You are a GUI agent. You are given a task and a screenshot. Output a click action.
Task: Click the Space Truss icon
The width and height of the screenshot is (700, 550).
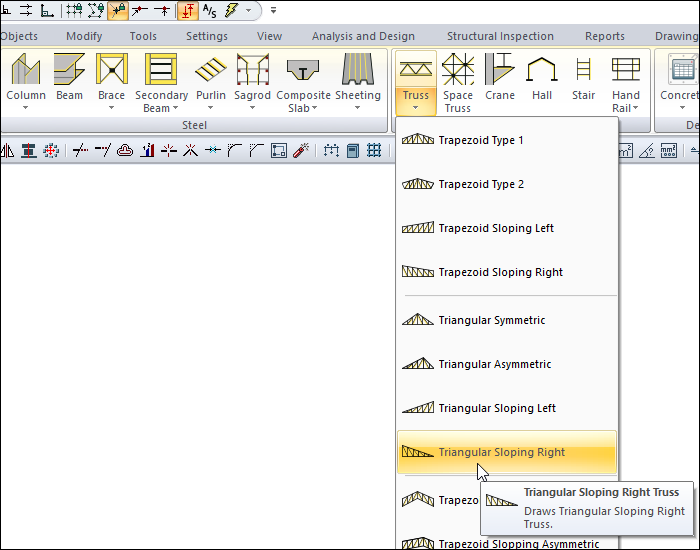click(458, 72)
